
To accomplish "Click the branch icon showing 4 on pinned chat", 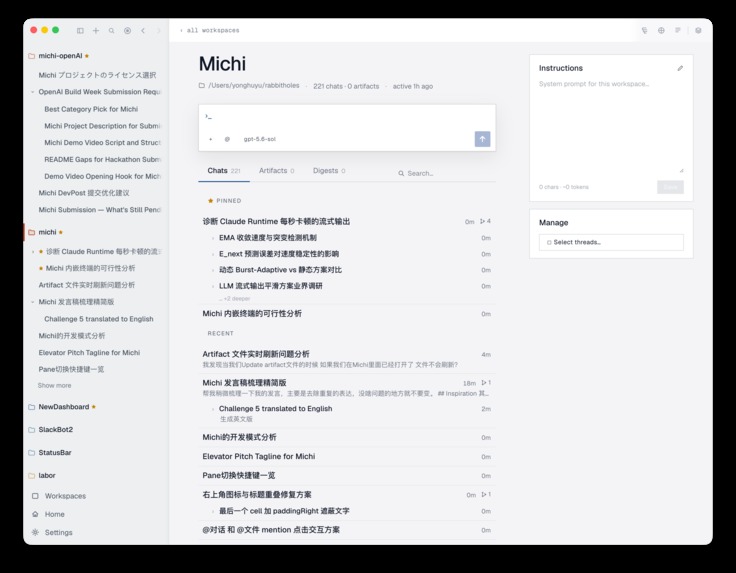I will click(485, 221).
